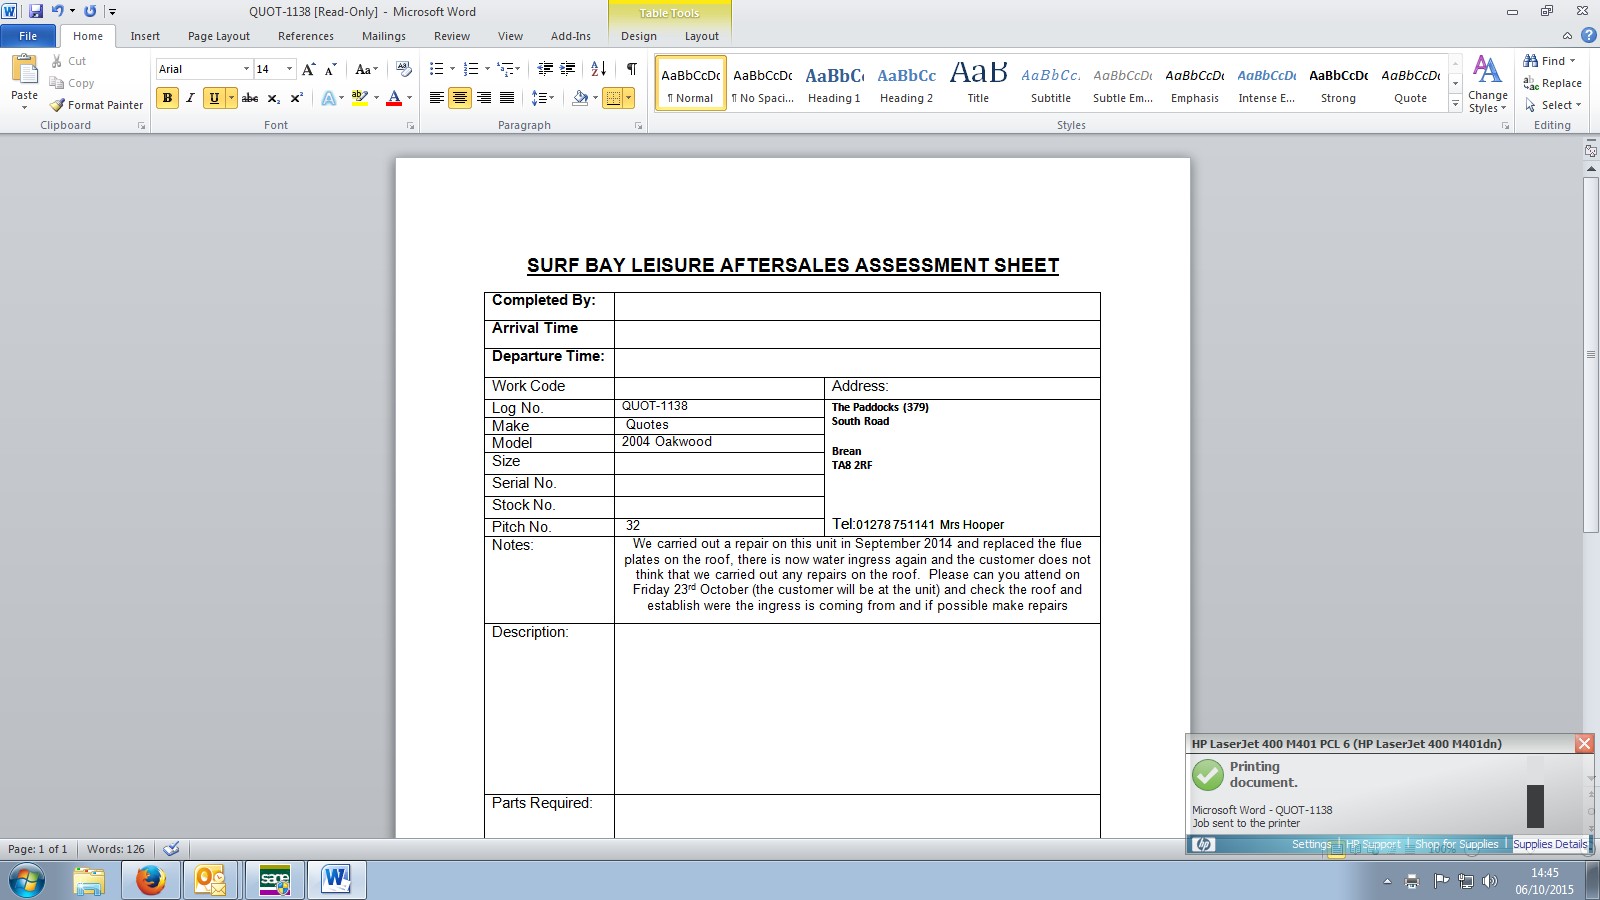Show or hide paragraph marks

(x=632, y=69)
